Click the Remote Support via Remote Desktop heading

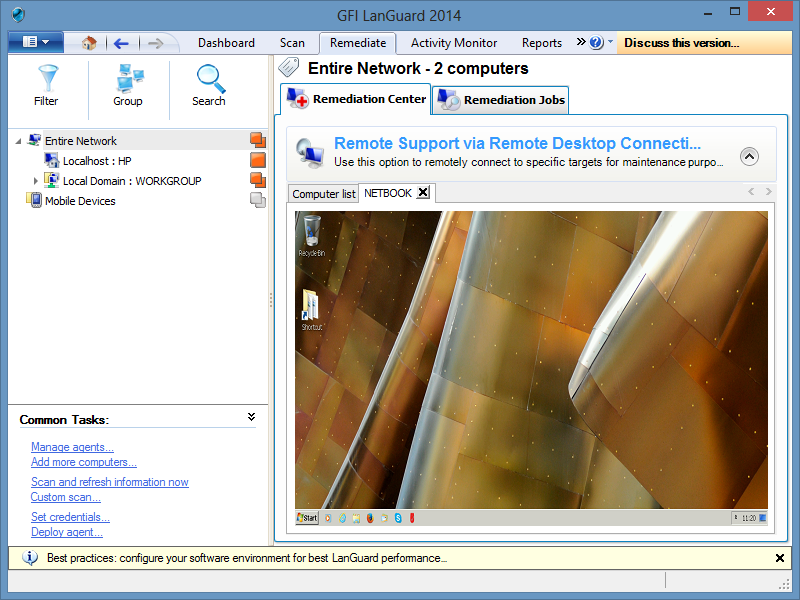tap(517, 143)
